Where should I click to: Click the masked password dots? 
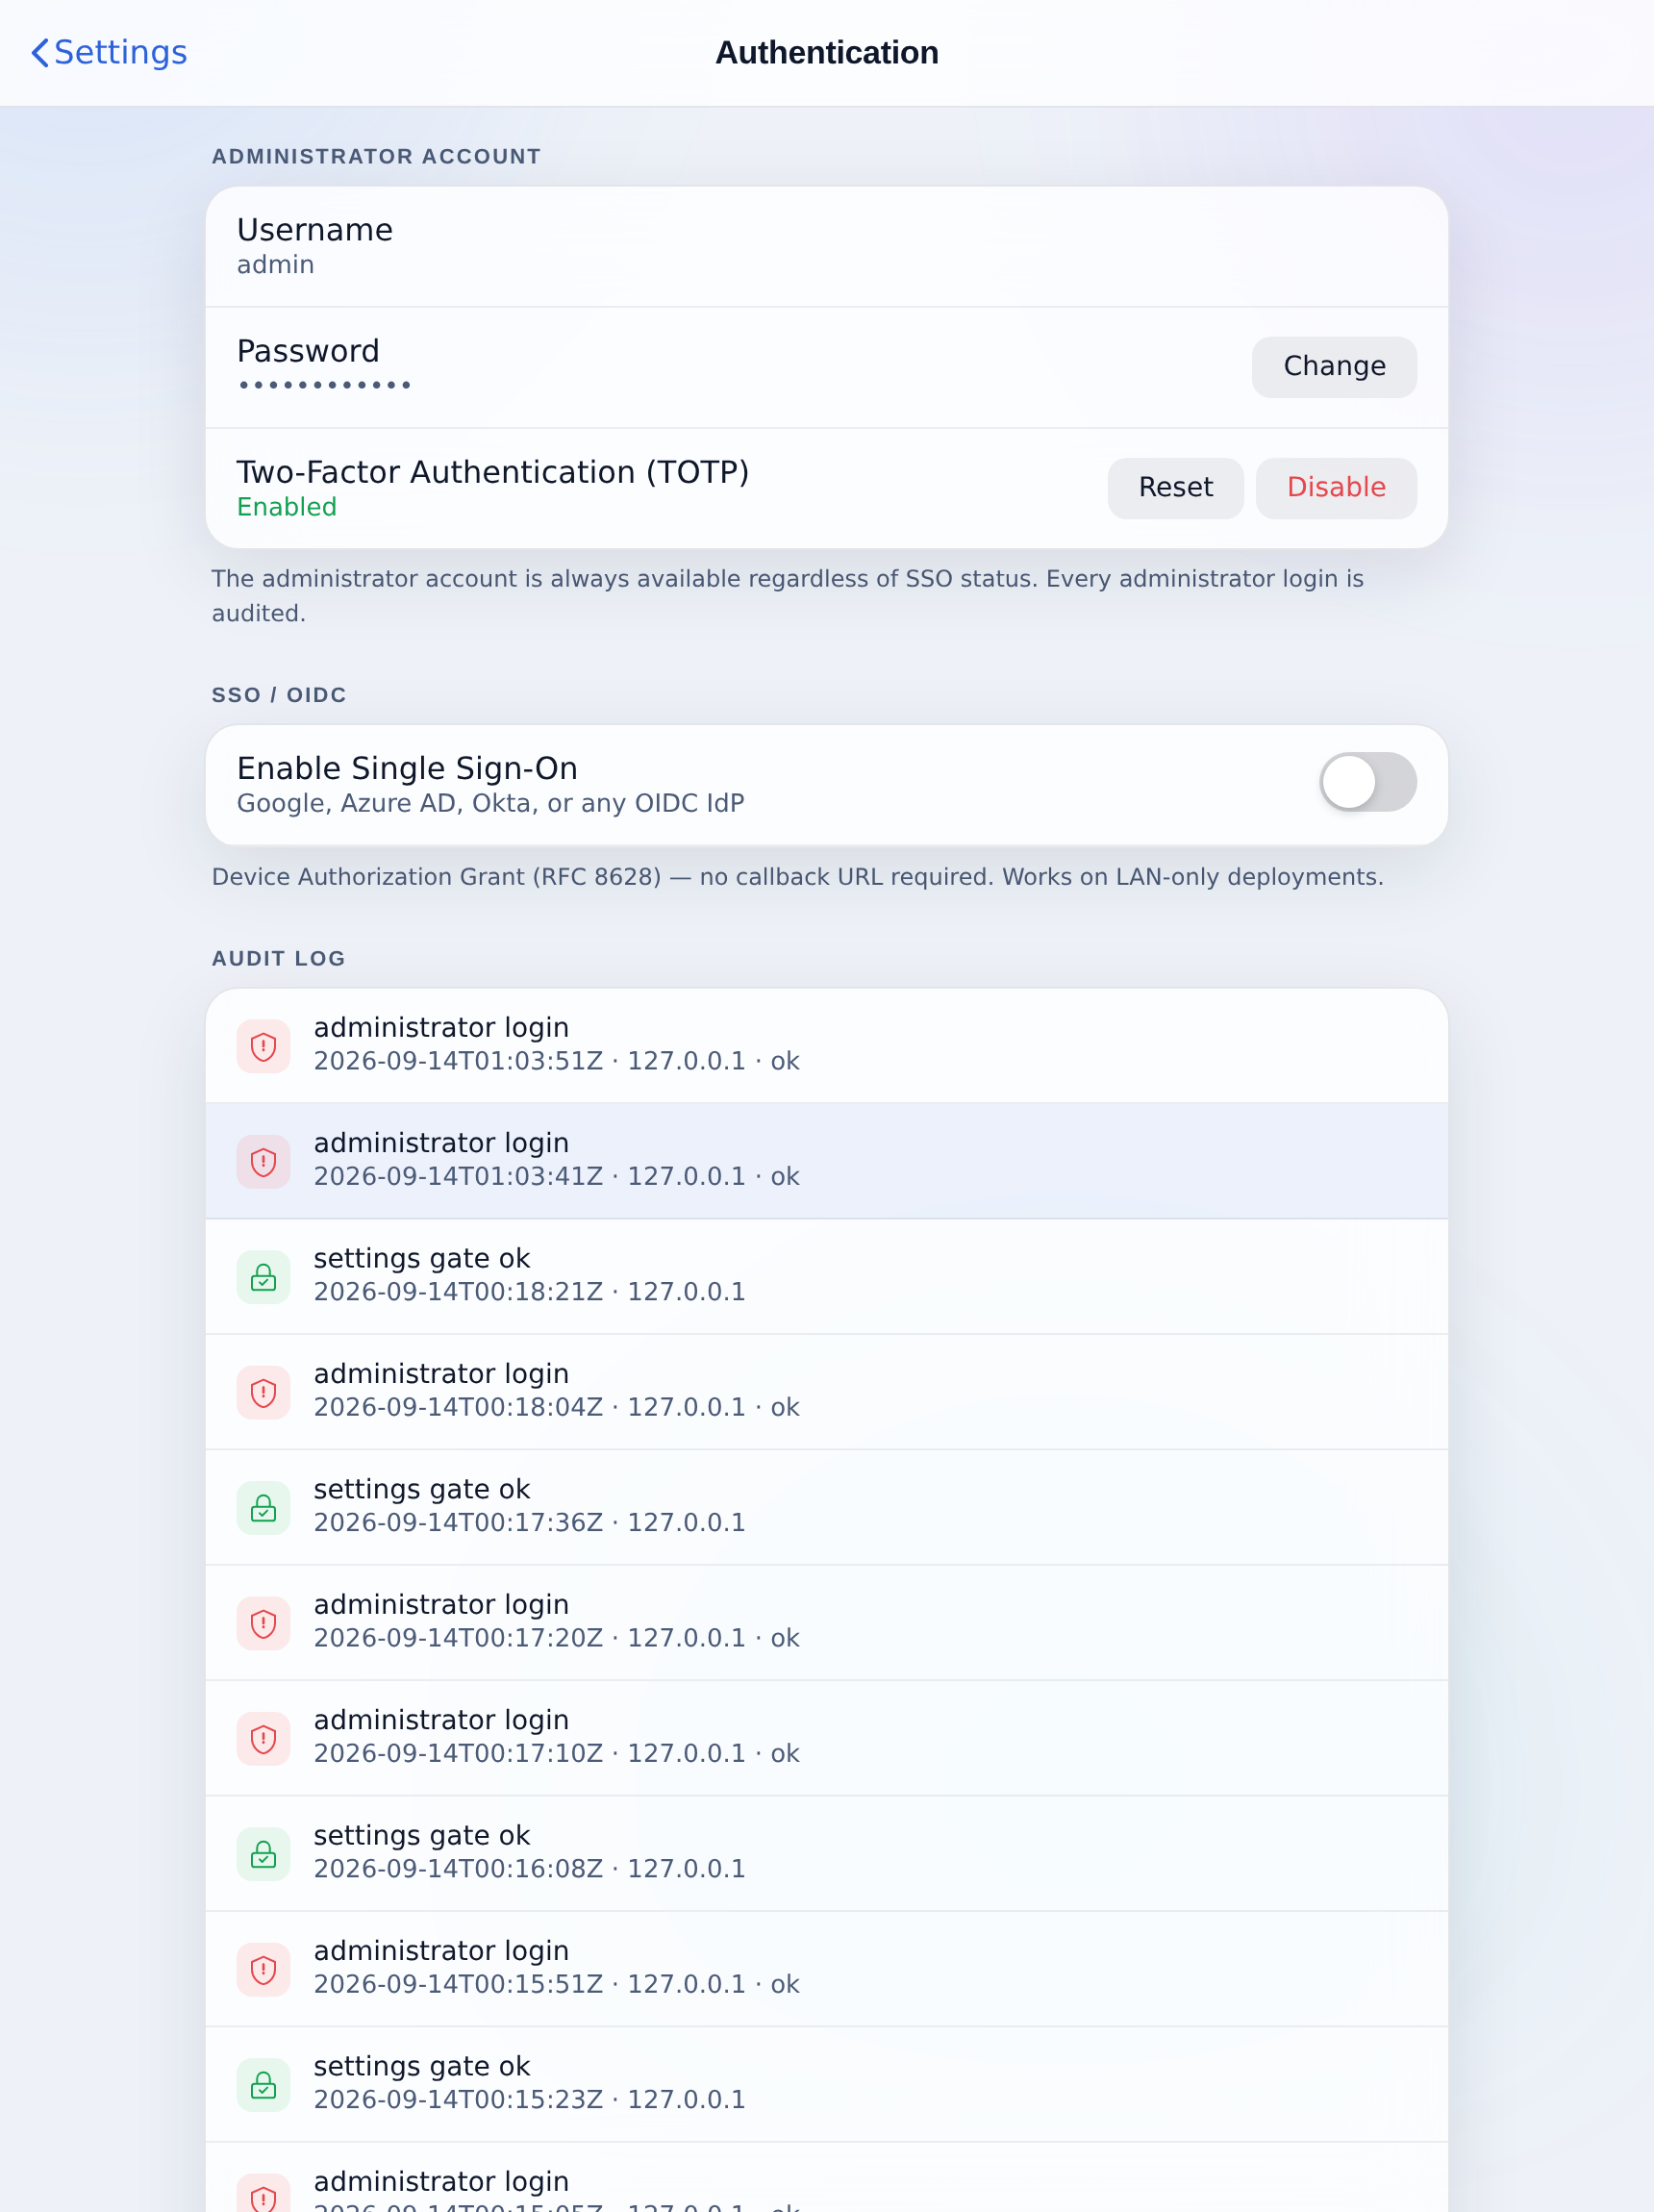point(325,385)
